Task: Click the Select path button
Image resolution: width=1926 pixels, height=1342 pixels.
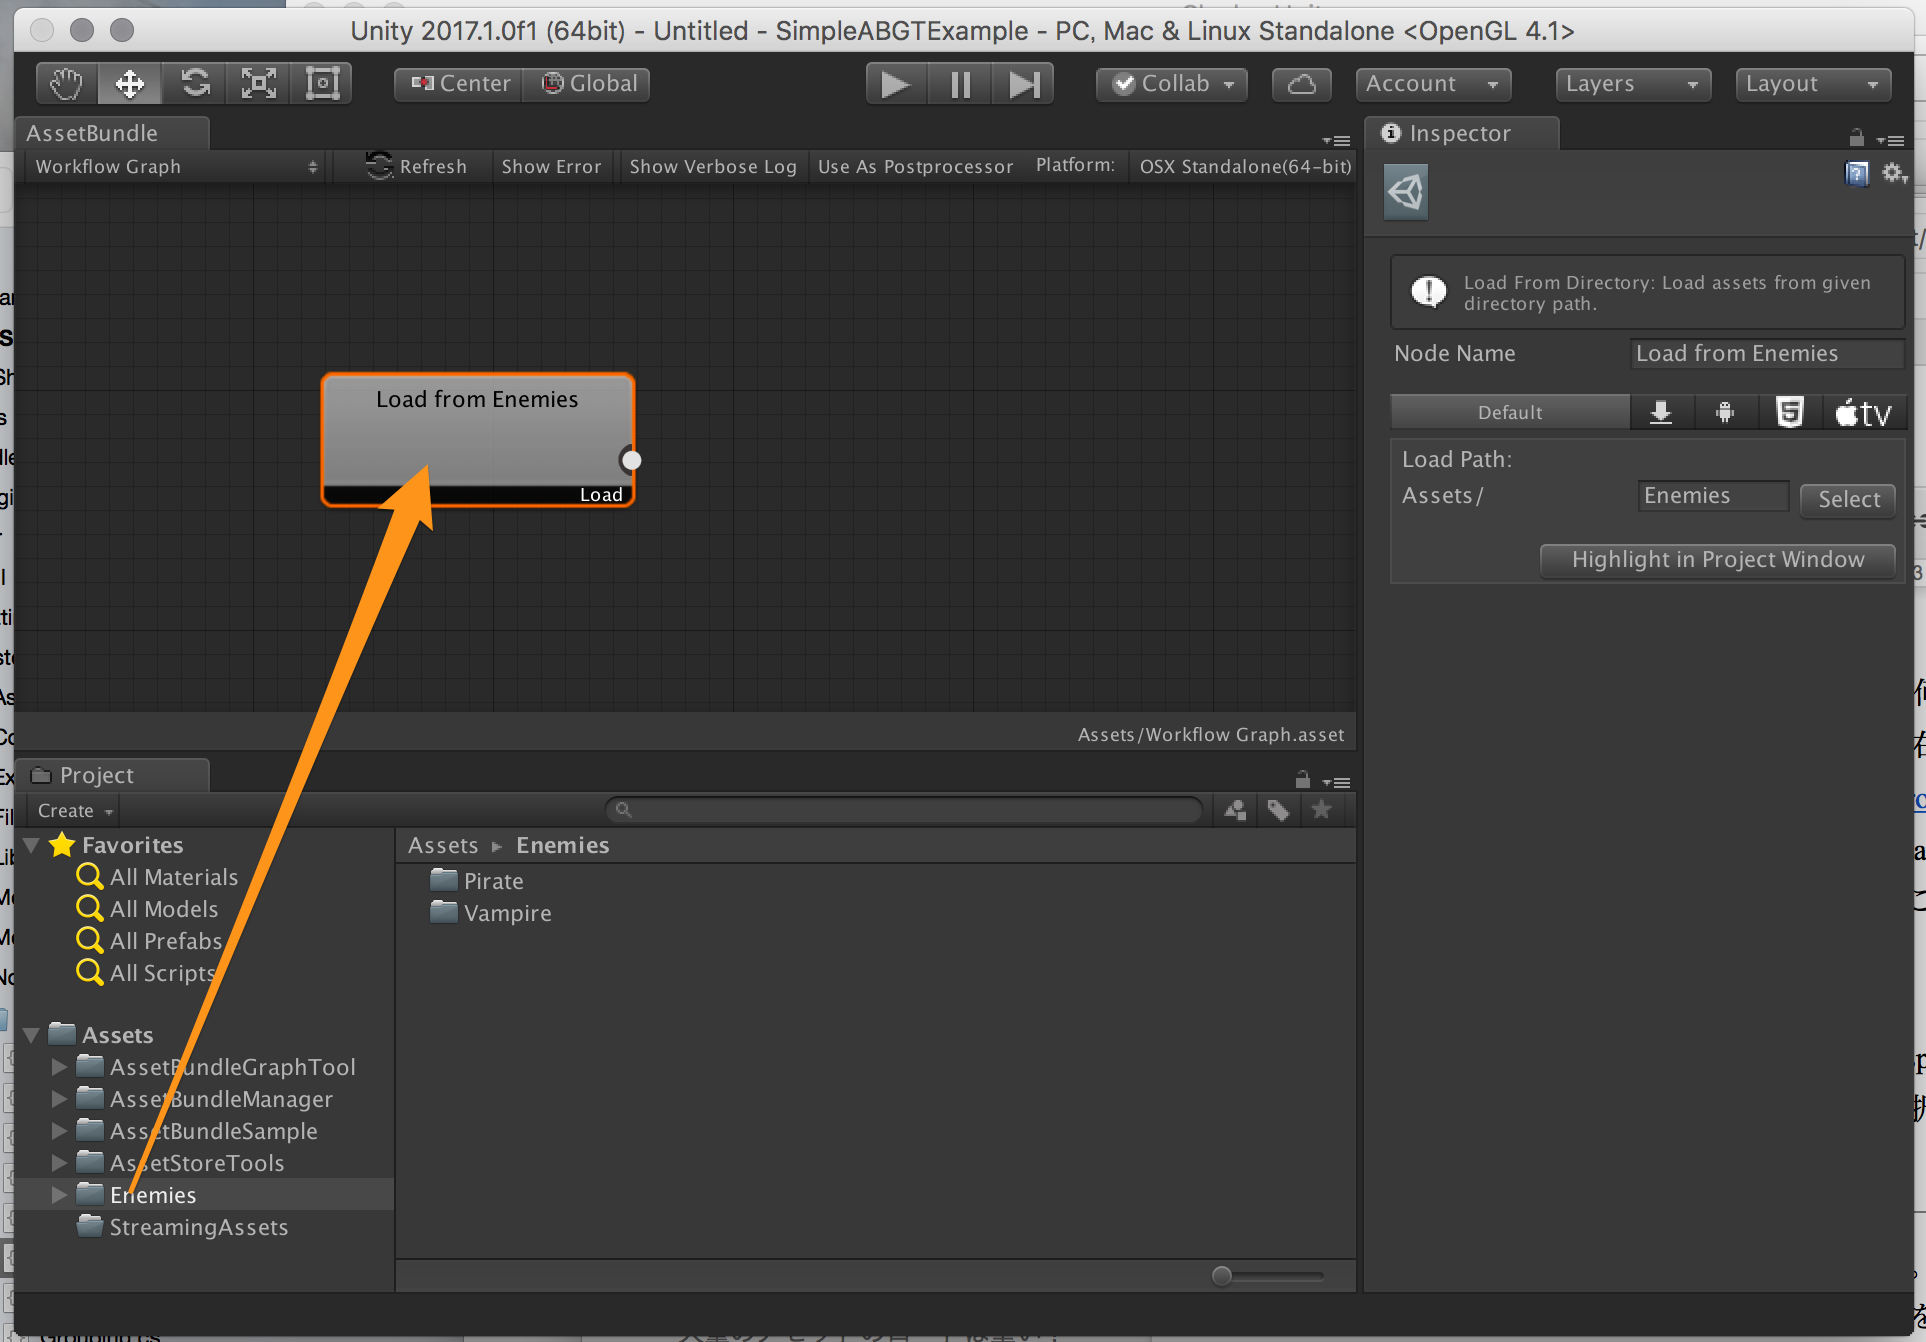Action: coord(1848,499)
